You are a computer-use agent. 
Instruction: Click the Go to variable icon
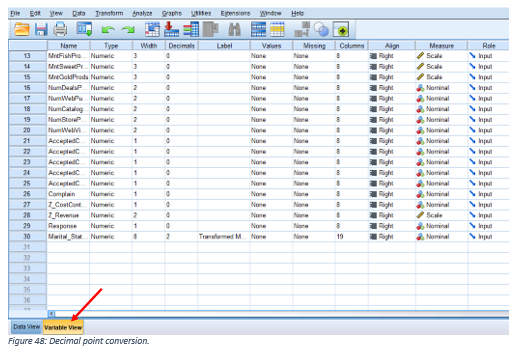(x=171, y=29)
